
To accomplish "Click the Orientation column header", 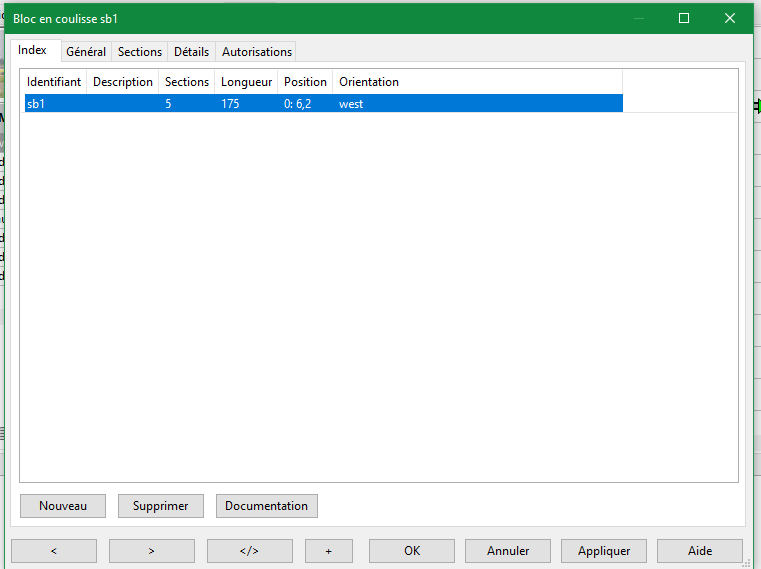I will tap(368, 82).
